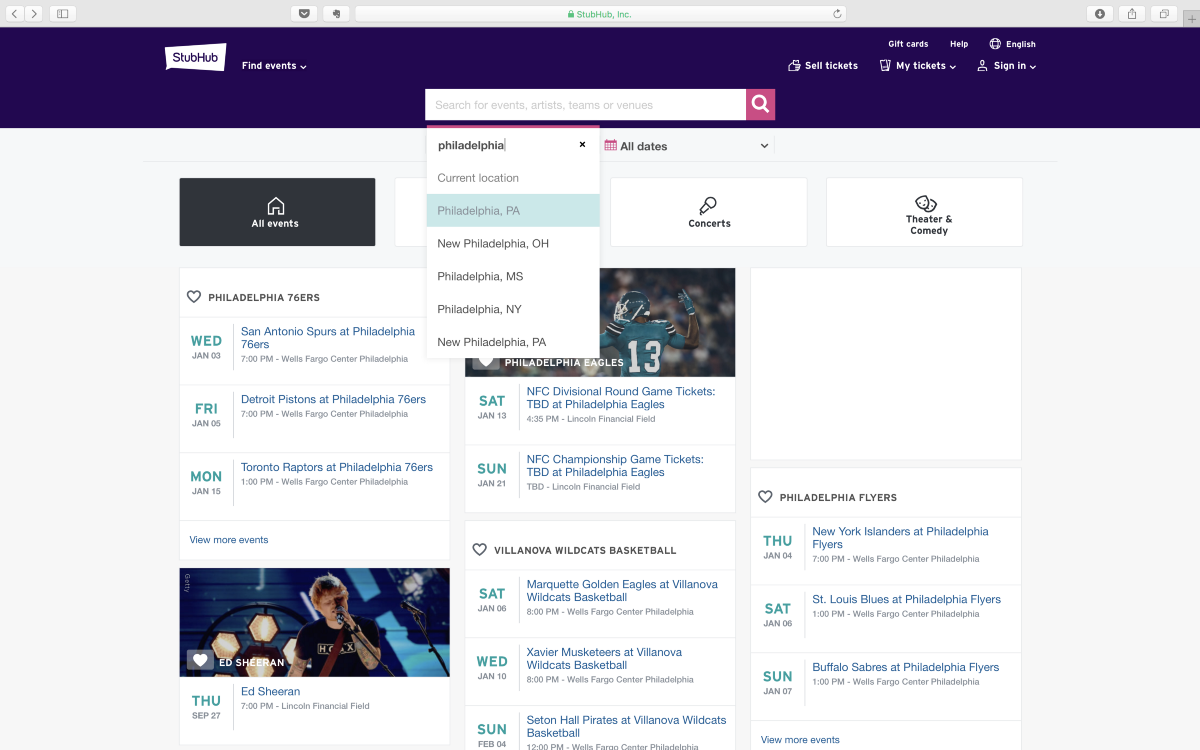This screenshot has width=1200, height=750.
Task: Open San Antonio Spurs at 76ers event
Action: [x=328, y=338]
